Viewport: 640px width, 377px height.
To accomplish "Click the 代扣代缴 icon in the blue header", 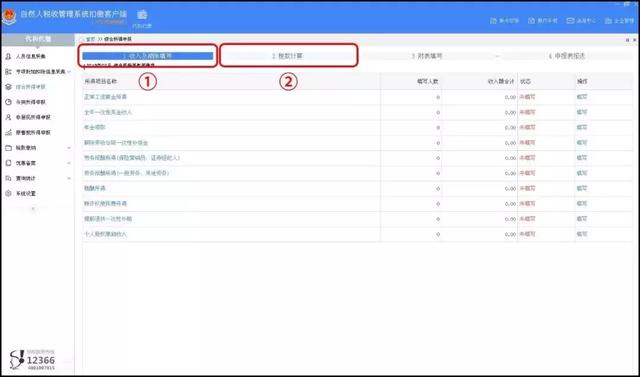I will pos(142,18).
